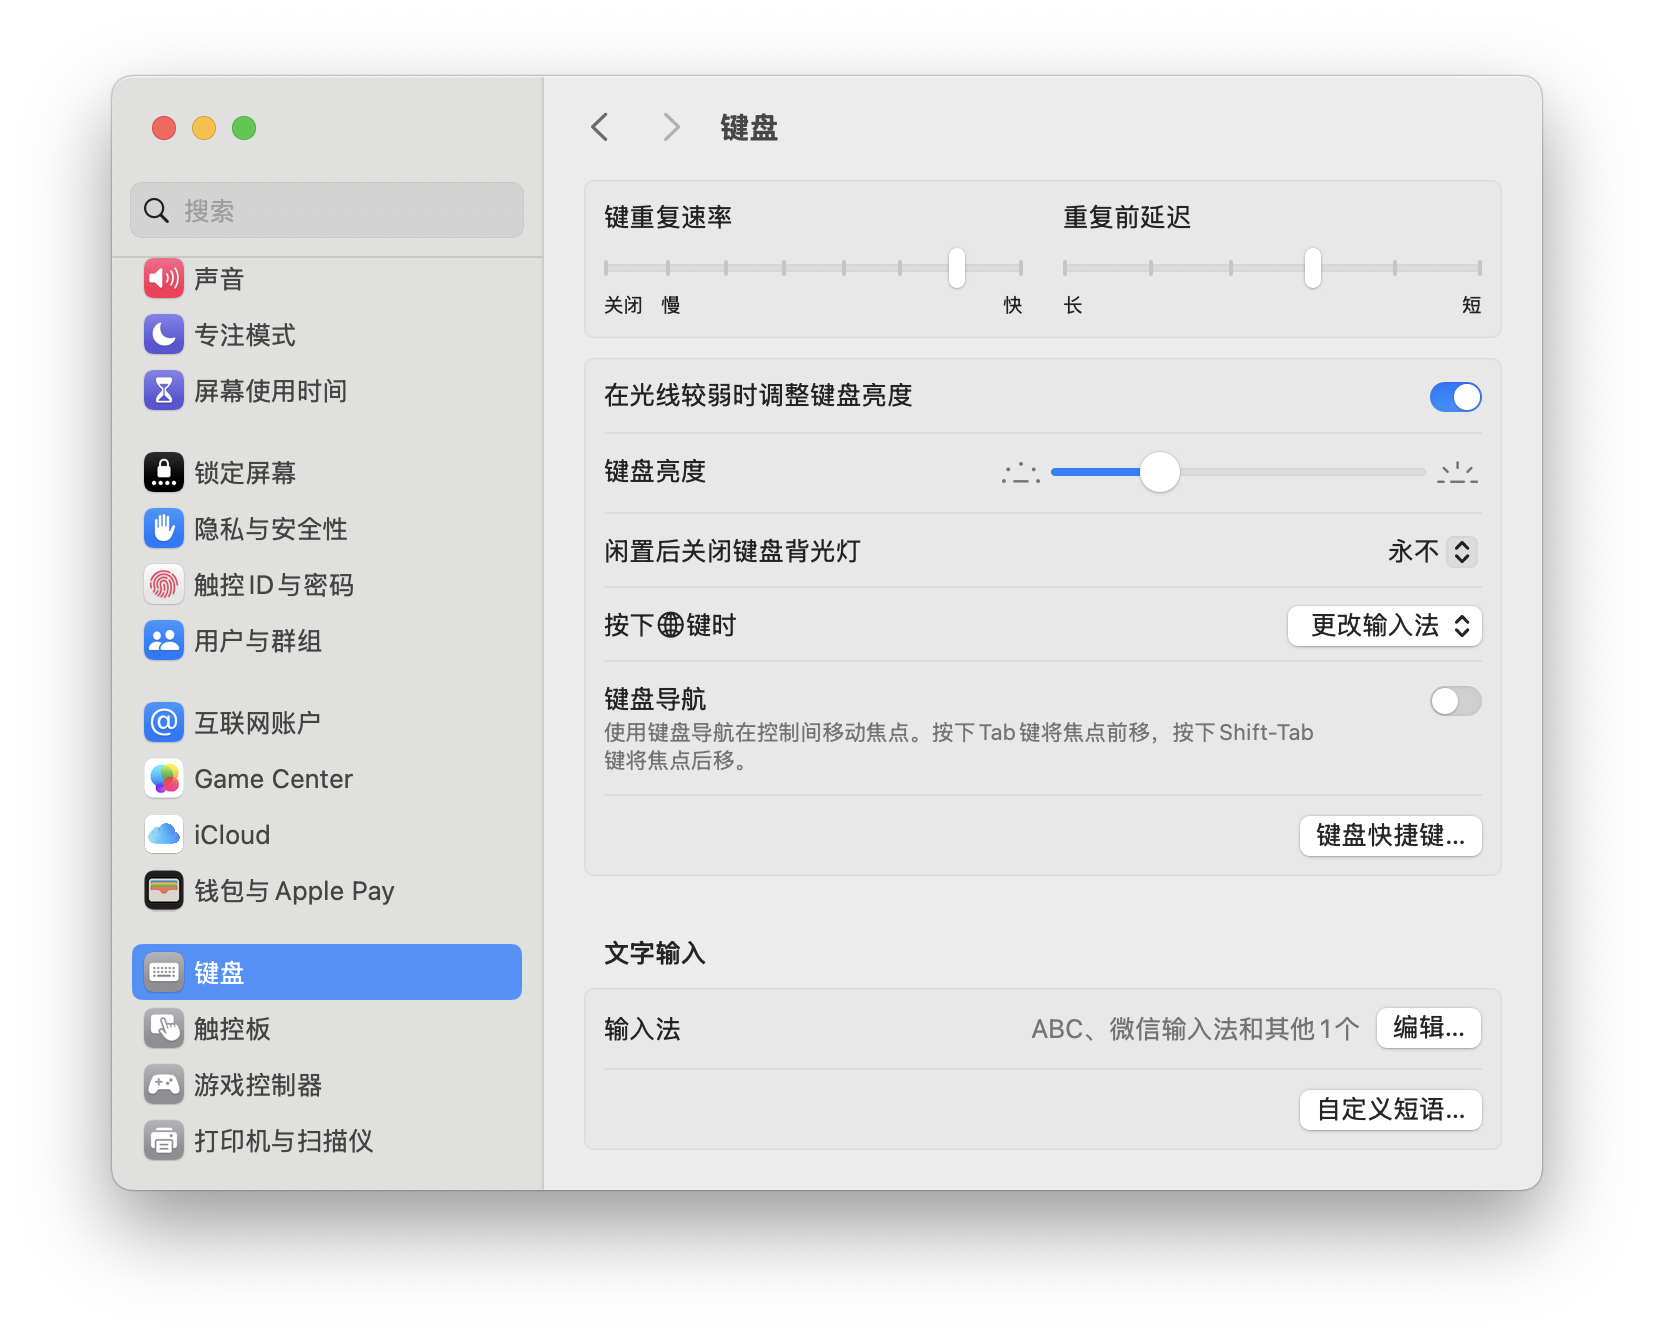Click the 钱包与 Apple Pay icon
The height and width of the screenshot is (1338, 1654).
tap(163, 891)
